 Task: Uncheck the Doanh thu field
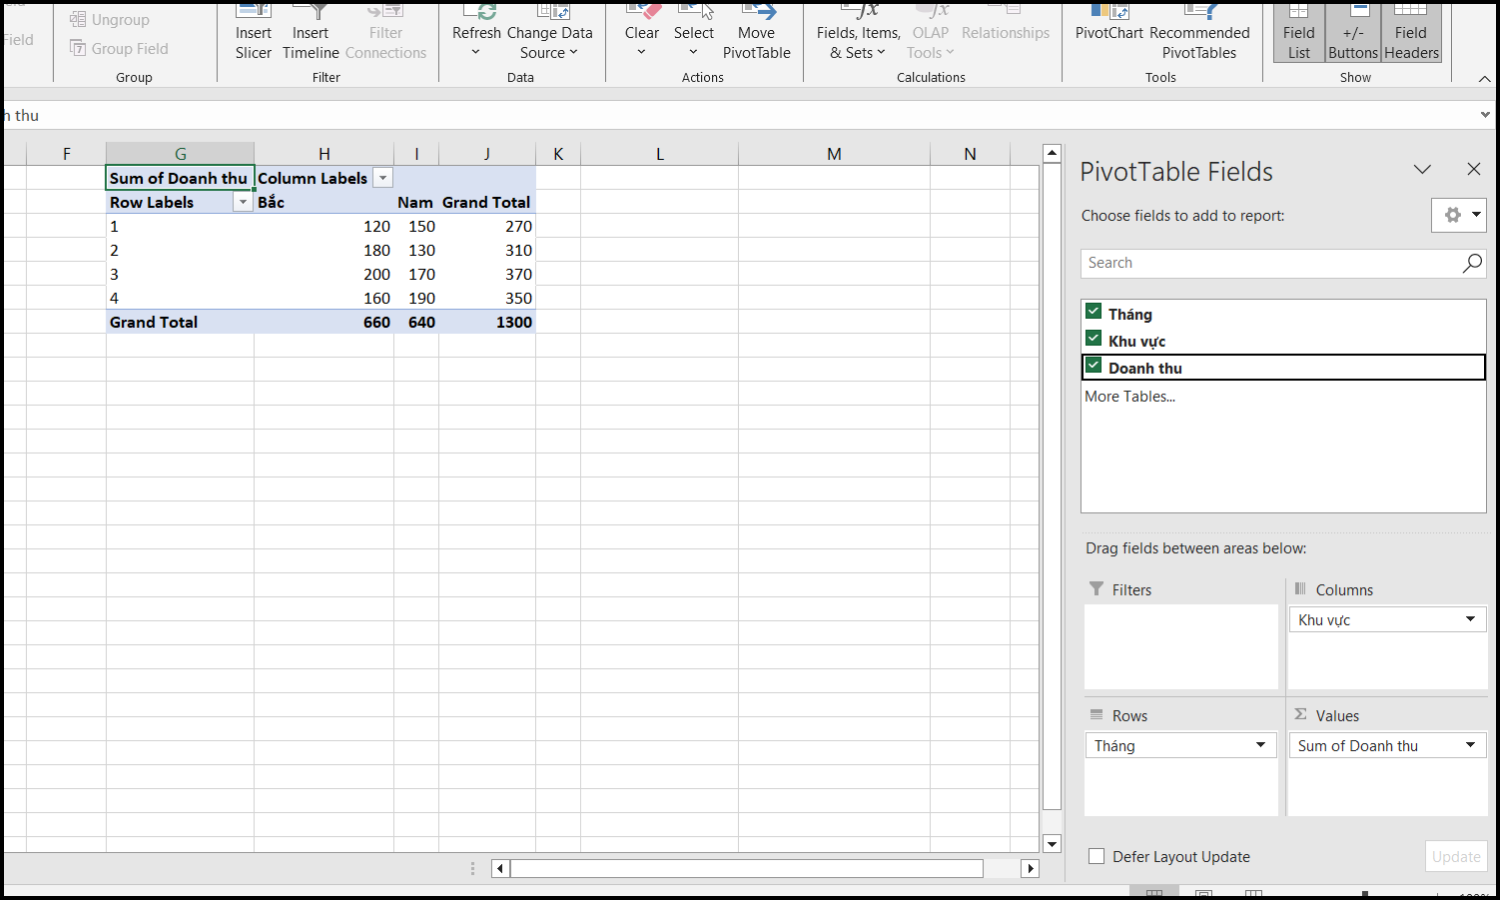tap(1093, 366)
